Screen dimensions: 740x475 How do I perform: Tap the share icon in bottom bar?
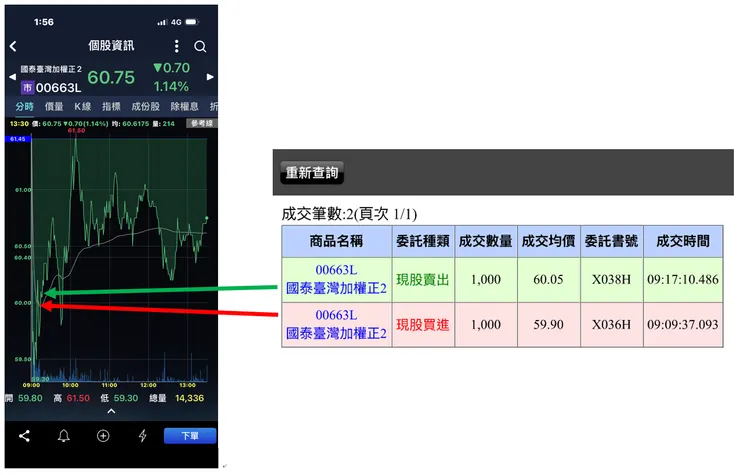pos(25,436)
